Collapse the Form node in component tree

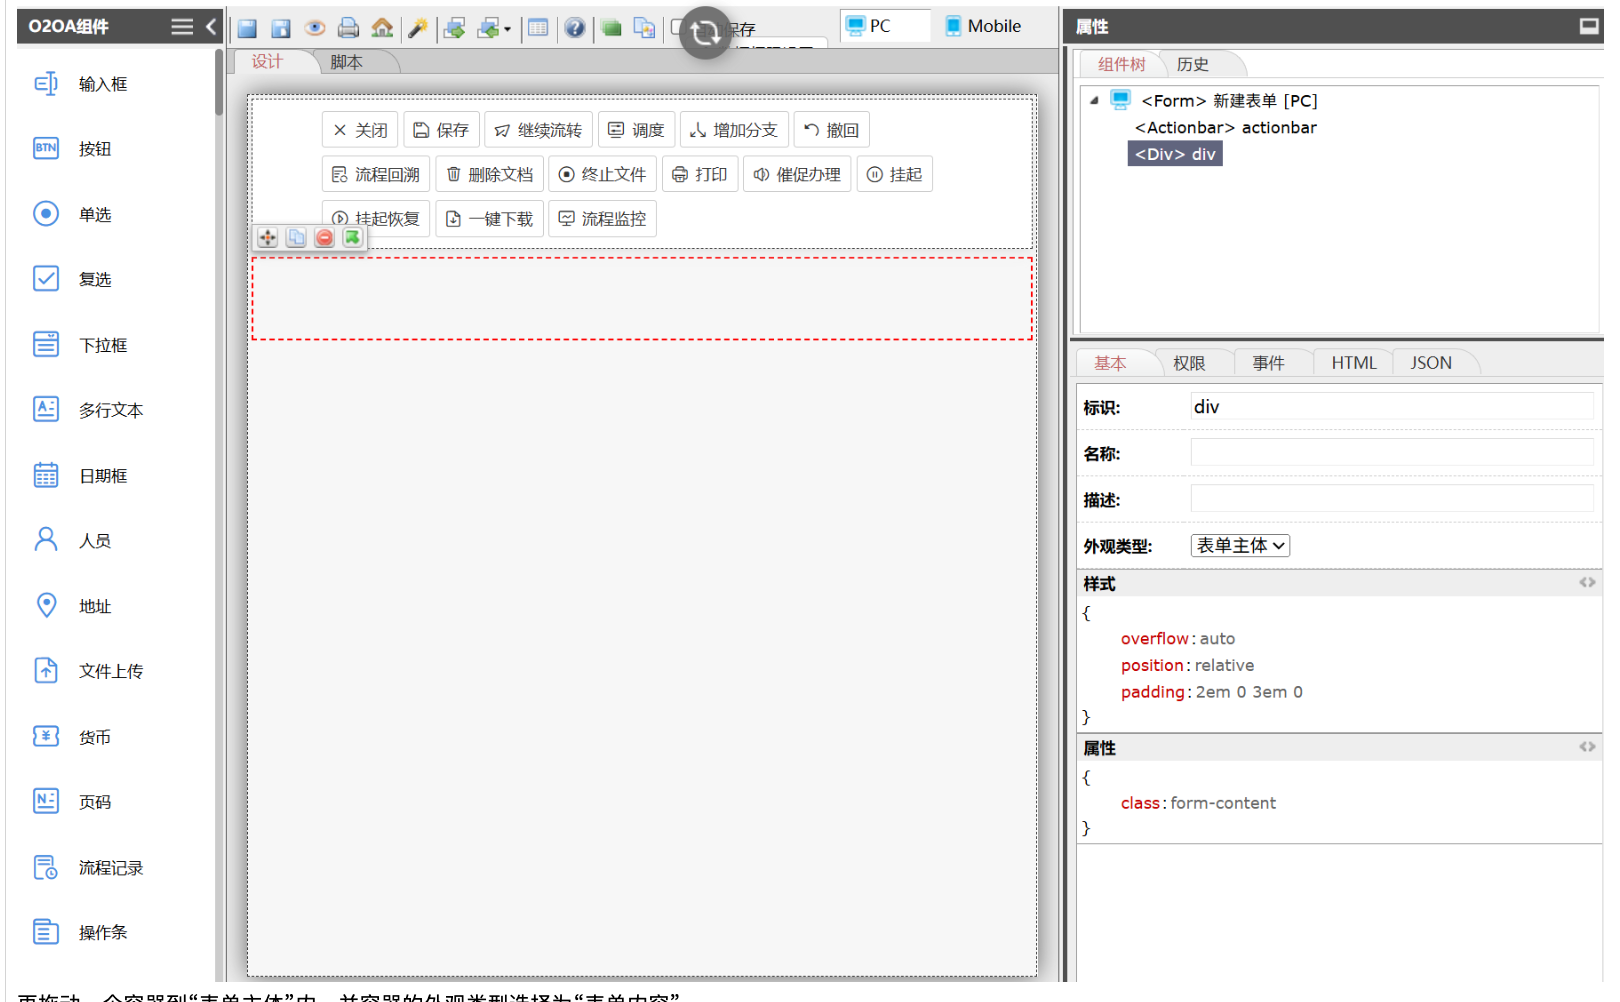coord(1094,101)
